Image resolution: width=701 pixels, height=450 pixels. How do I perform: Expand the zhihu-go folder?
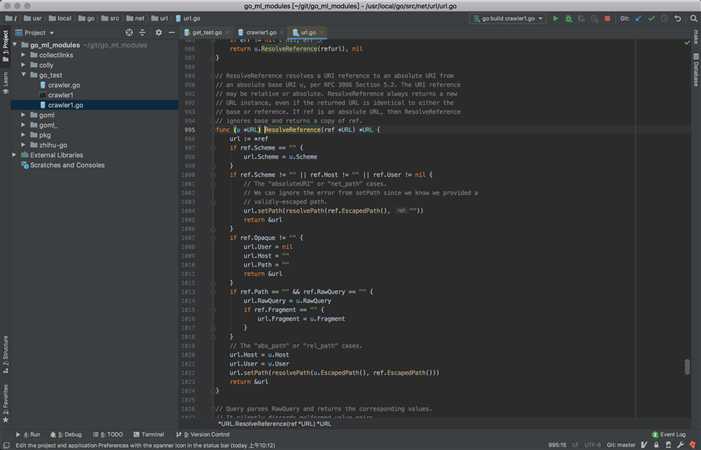point(23,145)
